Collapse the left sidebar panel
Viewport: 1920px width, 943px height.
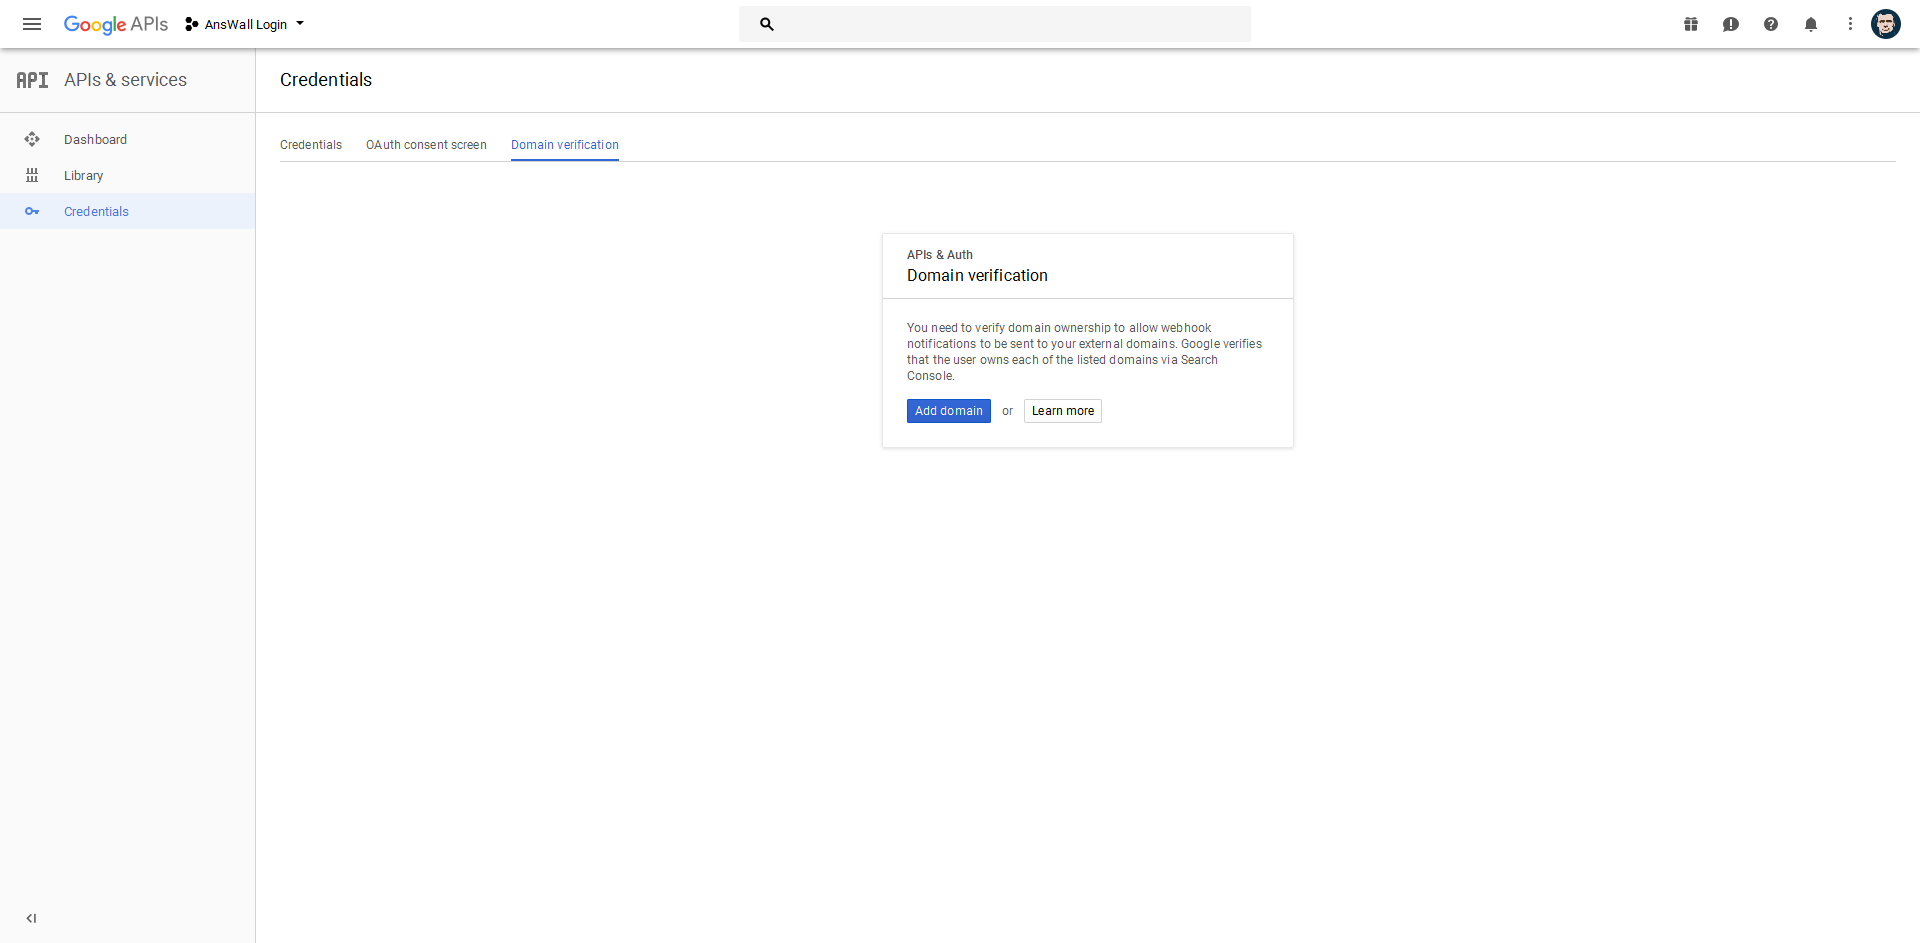tap(31, 918)
